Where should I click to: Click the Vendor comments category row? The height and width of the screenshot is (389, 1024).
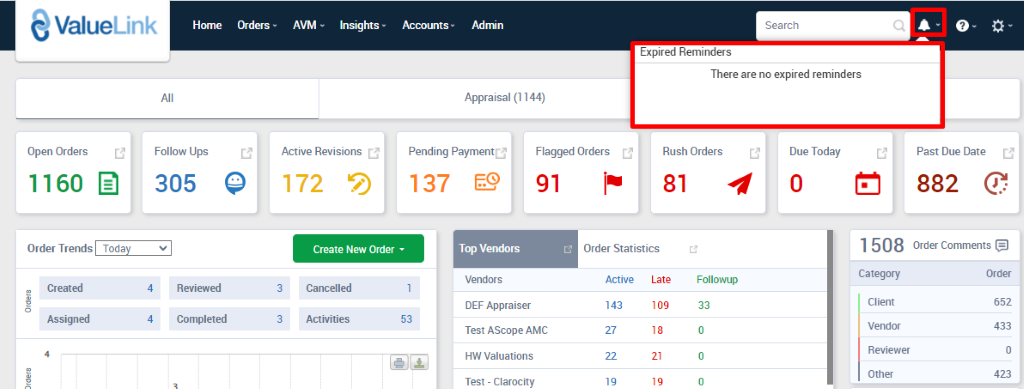point(935,326)
